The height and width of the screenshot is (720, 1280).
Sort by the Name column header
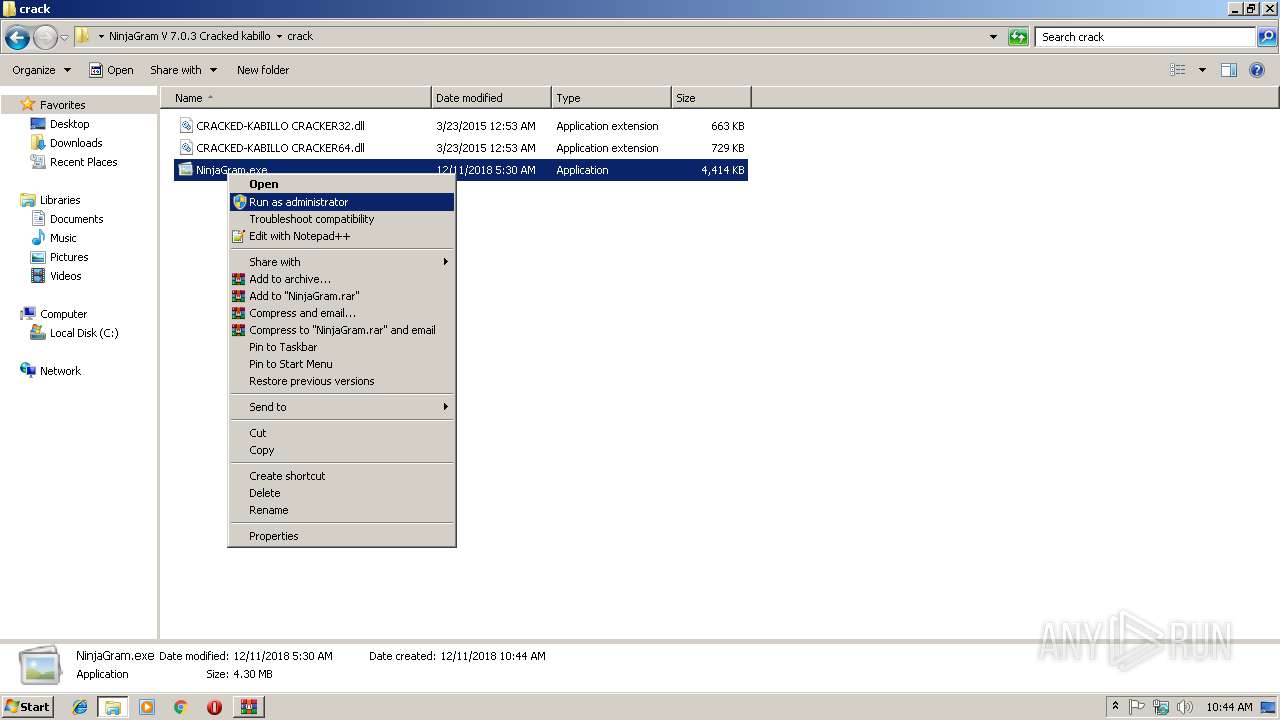pyautogui.click(x=296, y=98)
